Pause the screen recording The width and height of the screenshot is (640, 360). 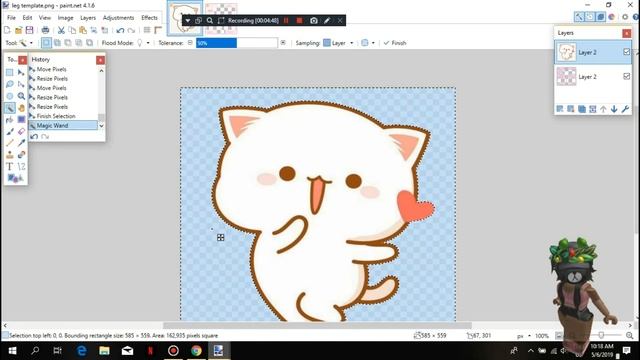point(287,20)
